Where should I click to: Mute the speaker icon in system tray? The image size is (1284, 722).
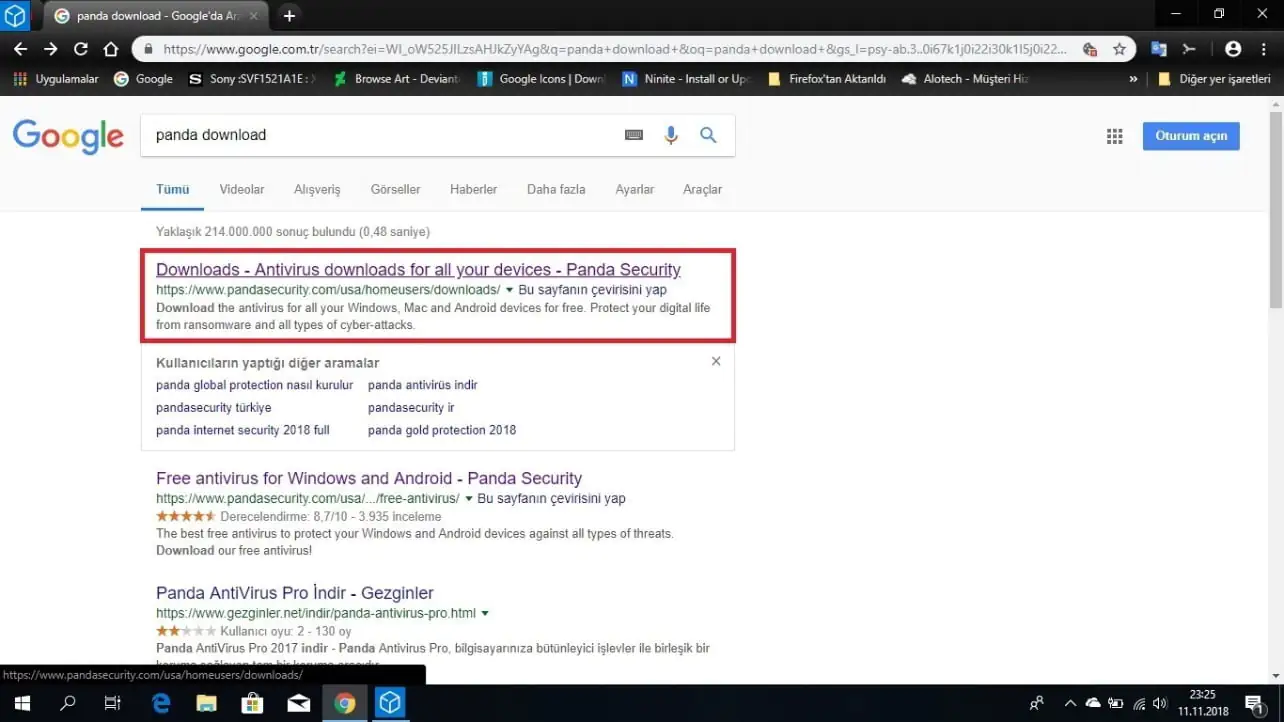coord(1160,703)
